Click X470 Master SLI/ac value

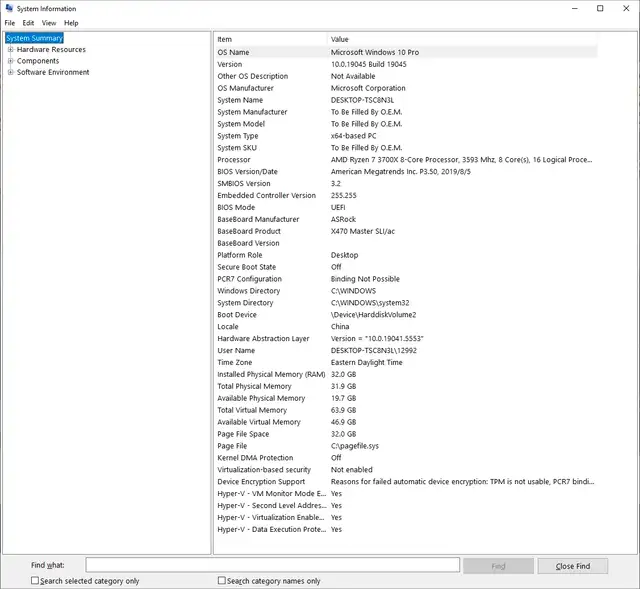(x=363, y=231)
